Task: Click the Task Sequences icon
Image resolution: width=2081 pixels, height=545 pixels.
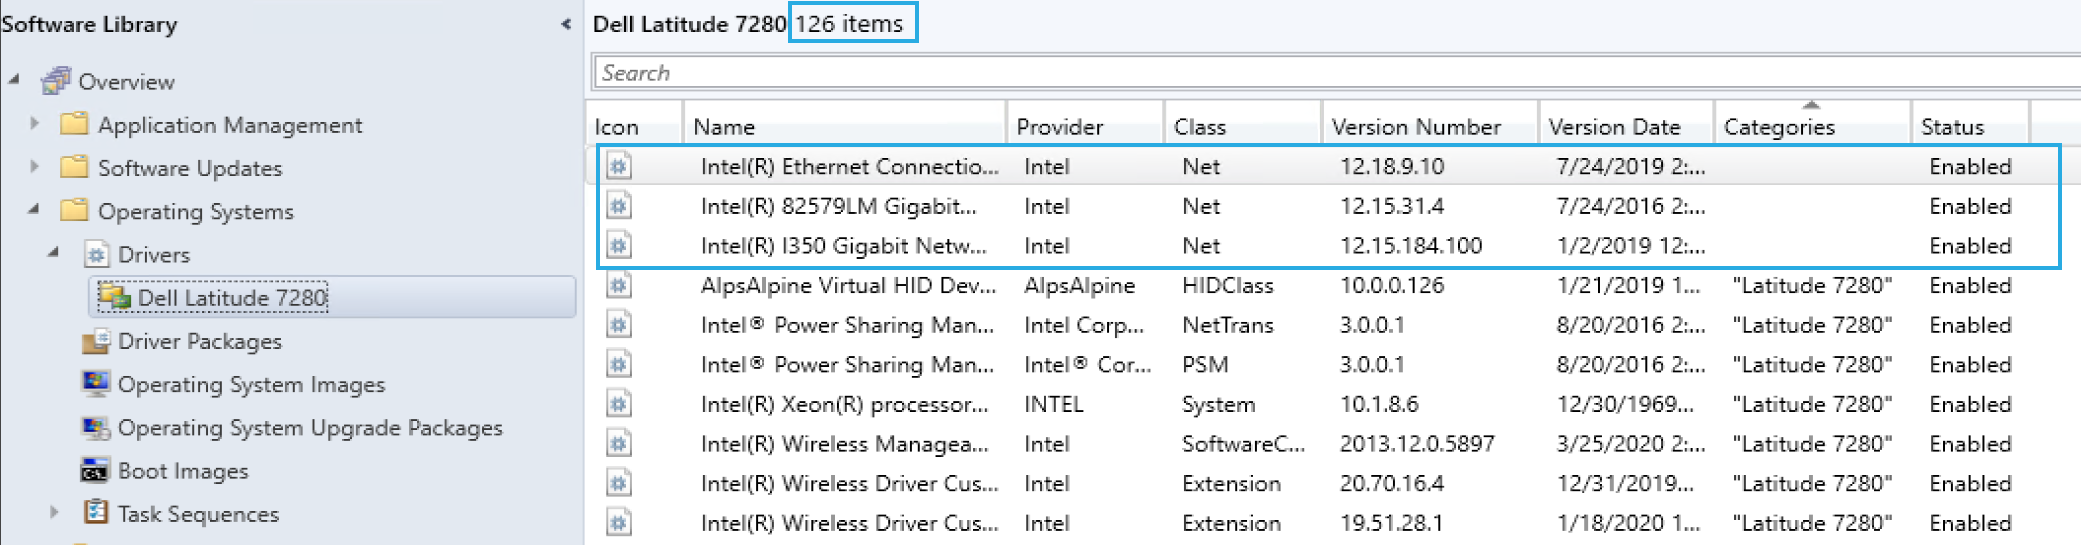Action: 96,513
